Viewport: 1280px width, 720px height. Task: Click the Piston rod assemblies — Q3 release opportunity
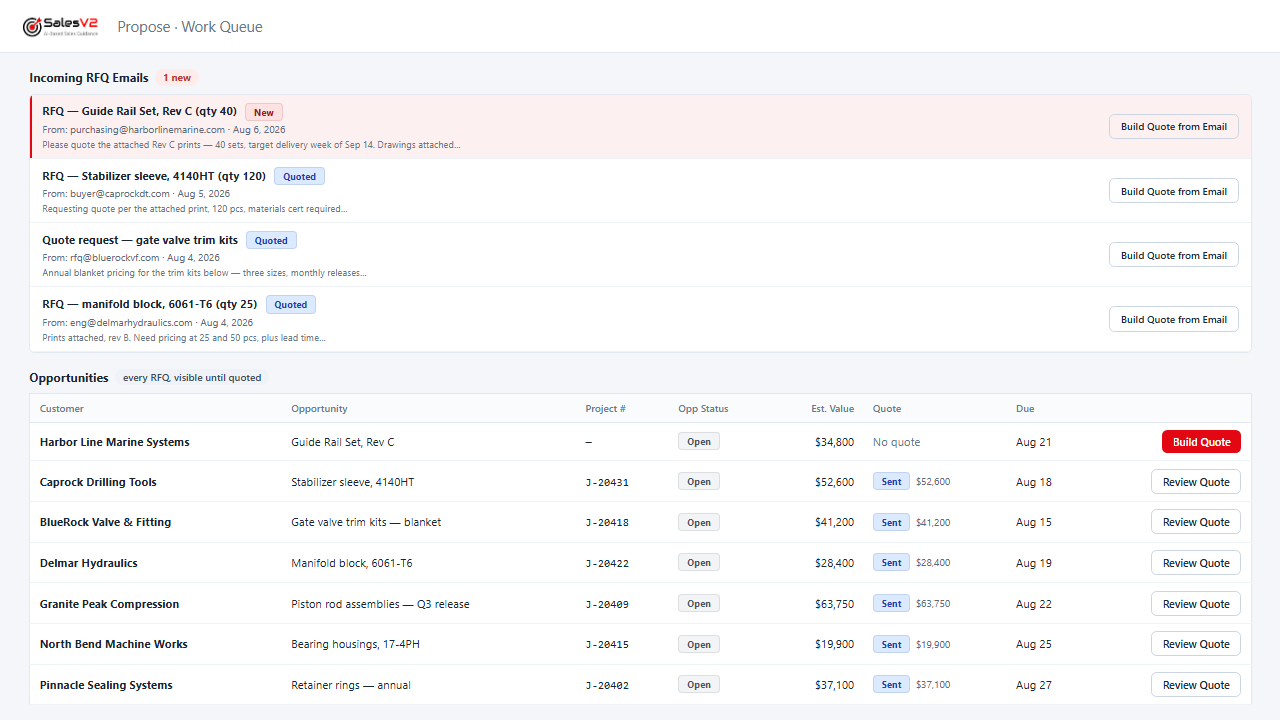pyautogui.click(x=380, y=604)
